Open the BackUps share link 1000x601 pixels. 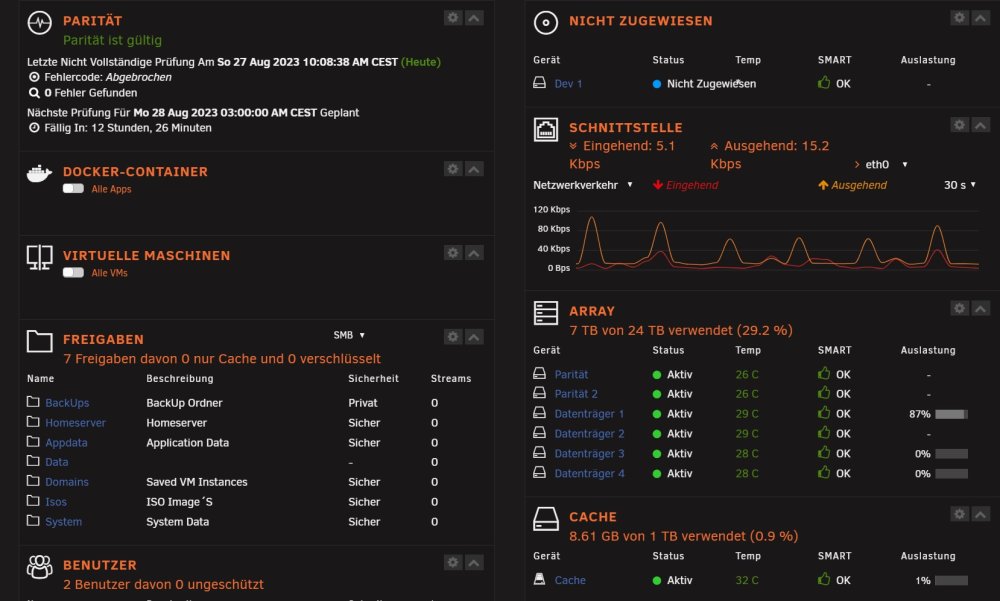(x=67, y=403)
